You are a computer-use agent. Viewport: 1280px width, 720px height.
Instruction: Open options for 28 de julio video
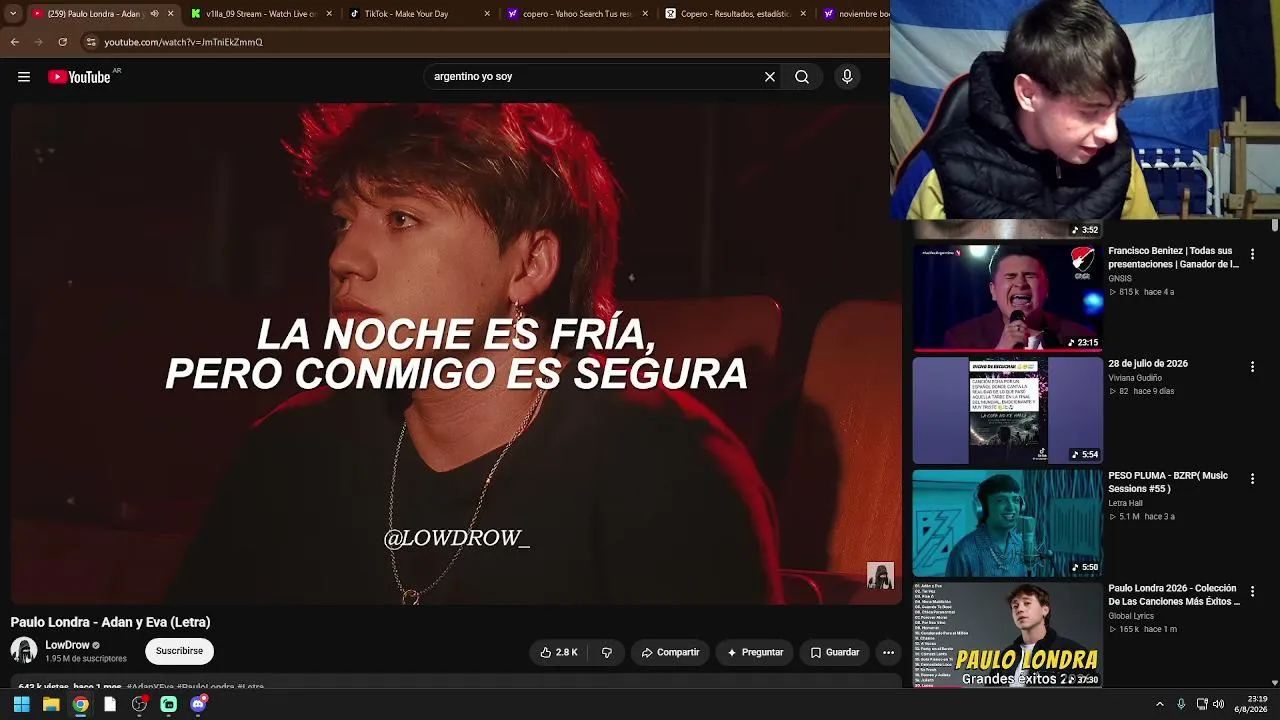(1252, 367)
